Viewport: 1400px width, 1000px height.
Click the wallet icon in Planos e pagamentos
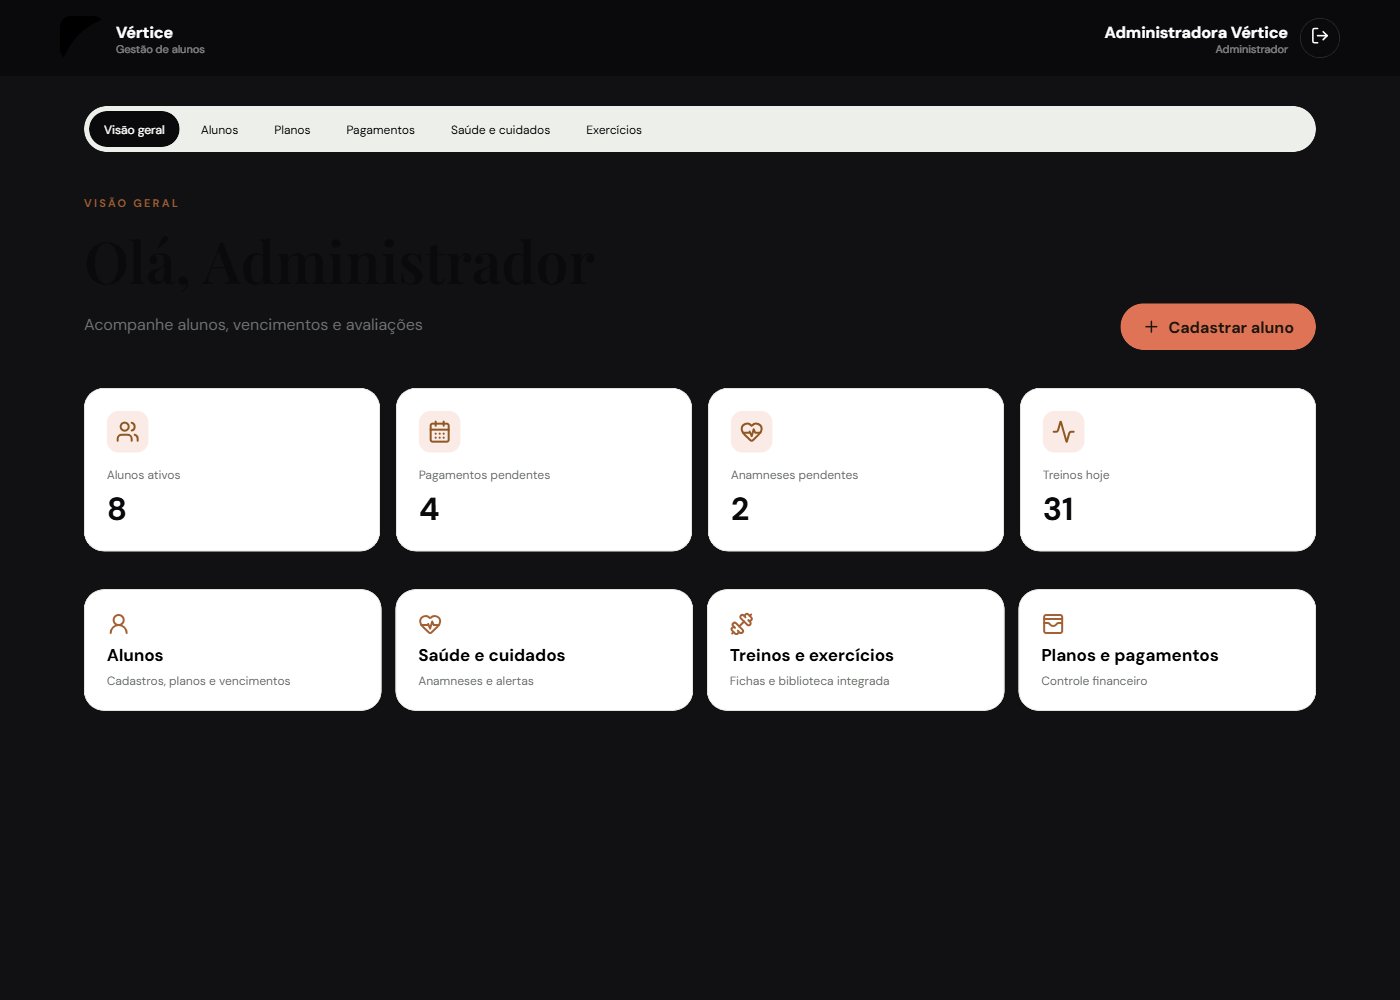[x=1053, y=624]
